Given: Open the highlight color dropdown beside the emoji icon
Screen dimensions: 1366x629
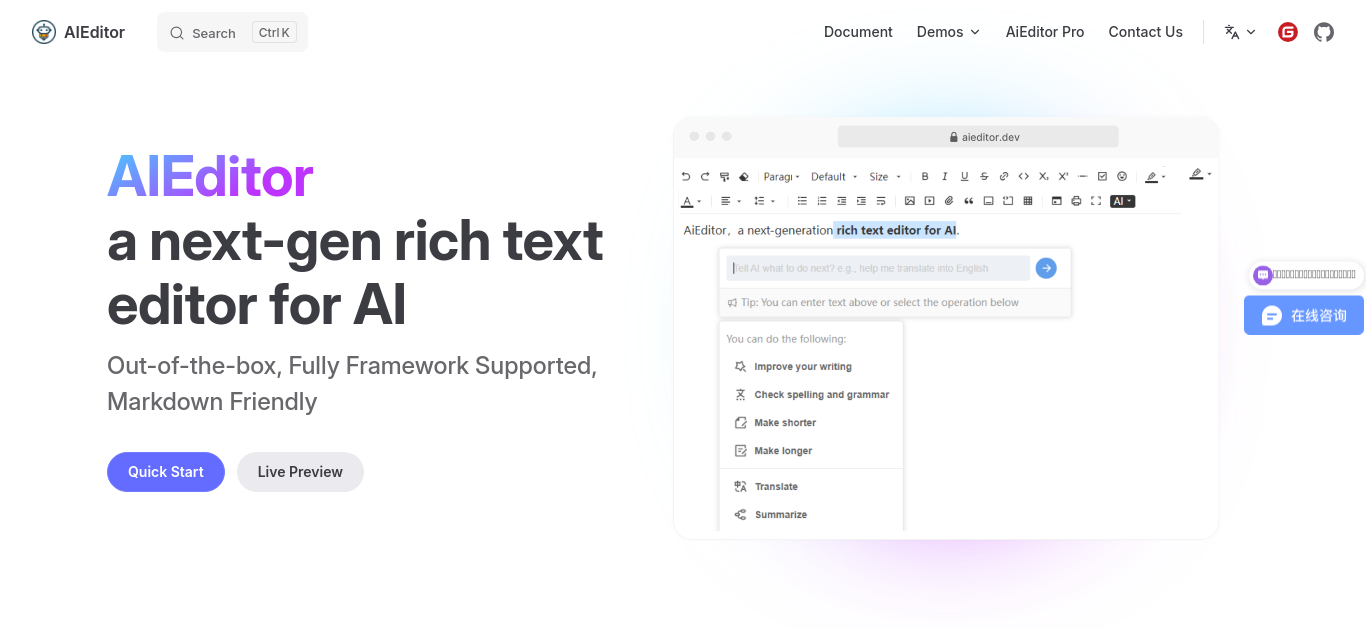Looking at the screenshot, I should 1155,177.
